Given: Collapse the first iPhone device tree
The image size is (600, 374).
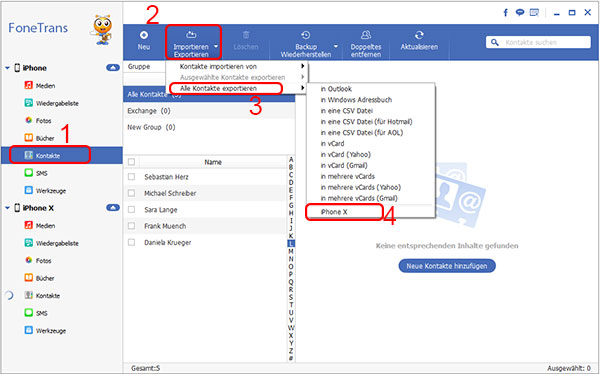Looking at the screenshot, I should point(7,68).
